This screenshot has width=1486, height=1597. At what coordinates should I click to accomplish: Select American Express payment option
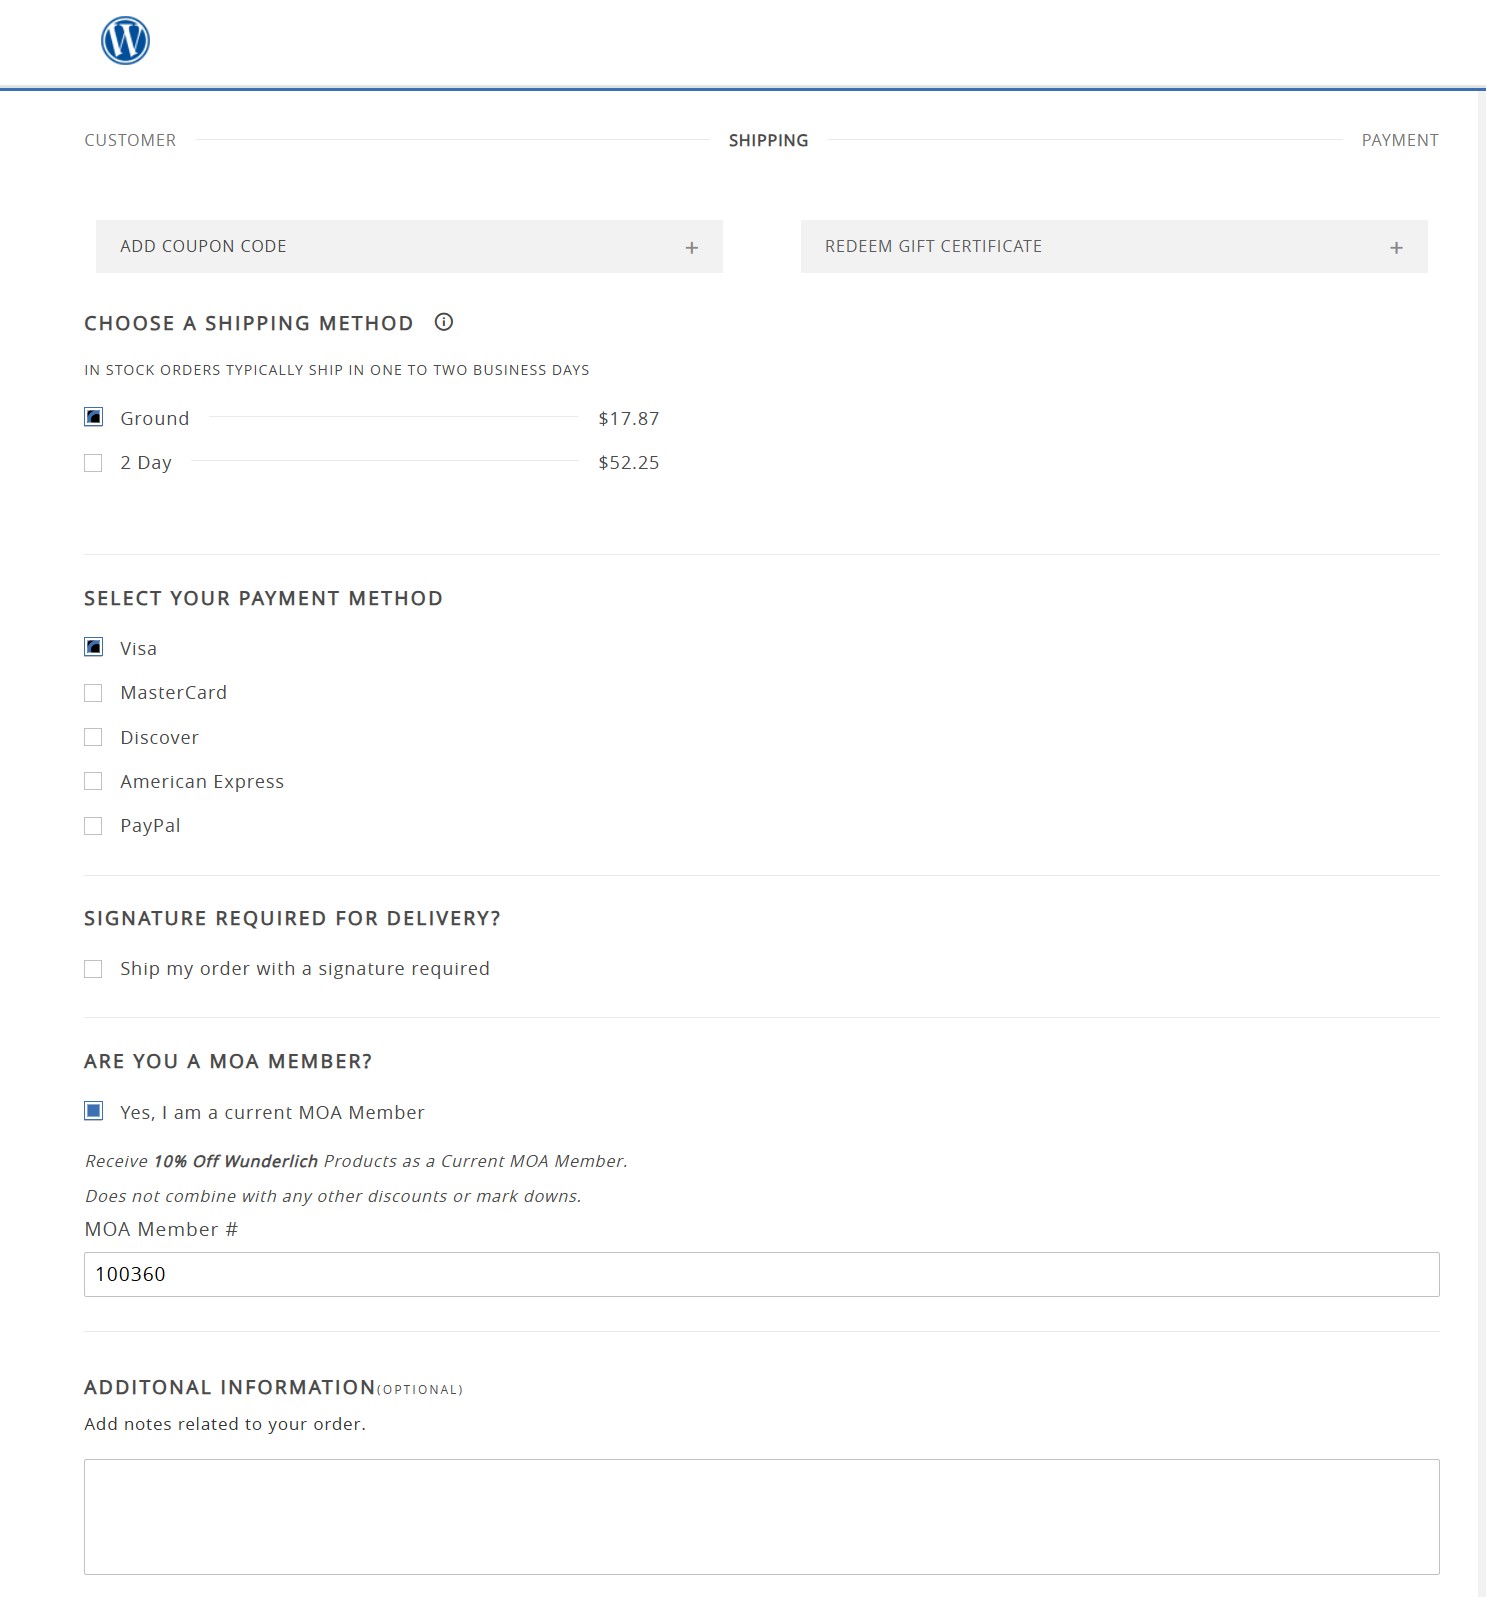[94, 781]
